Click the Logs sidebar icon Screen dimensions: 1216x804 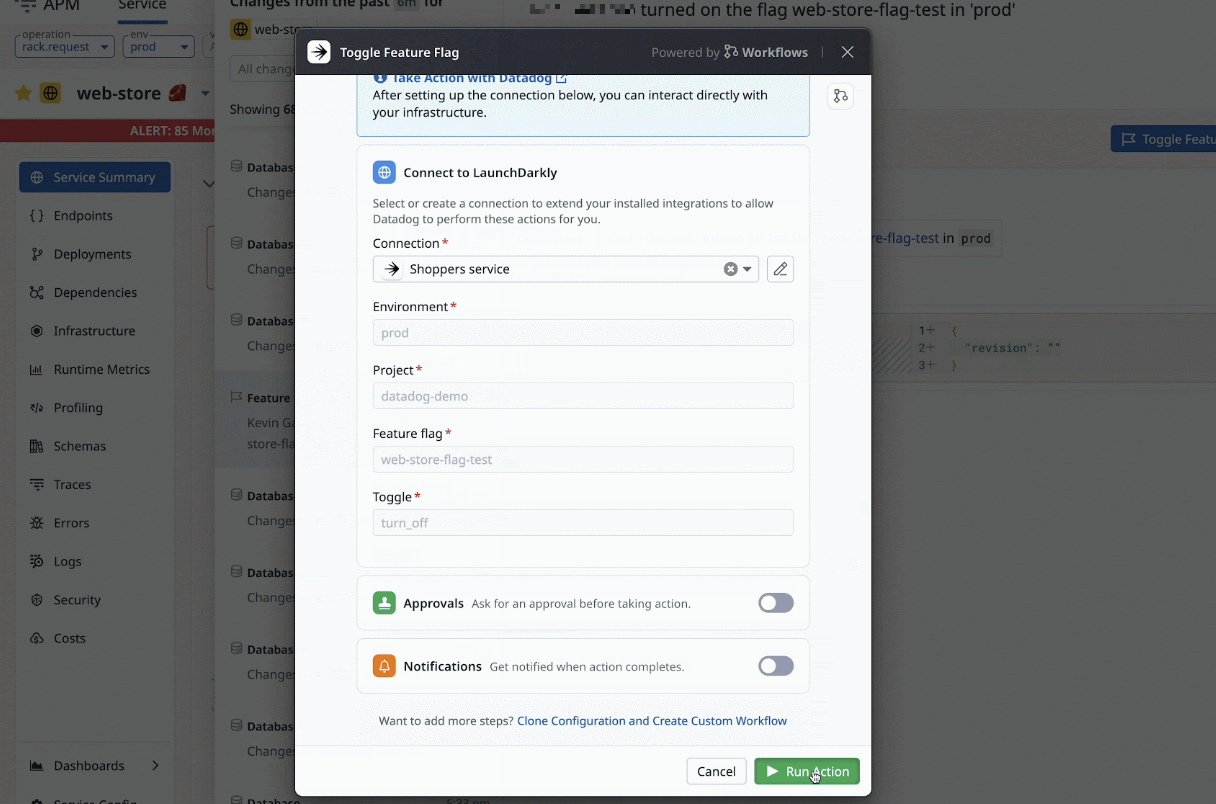(37, 561)
